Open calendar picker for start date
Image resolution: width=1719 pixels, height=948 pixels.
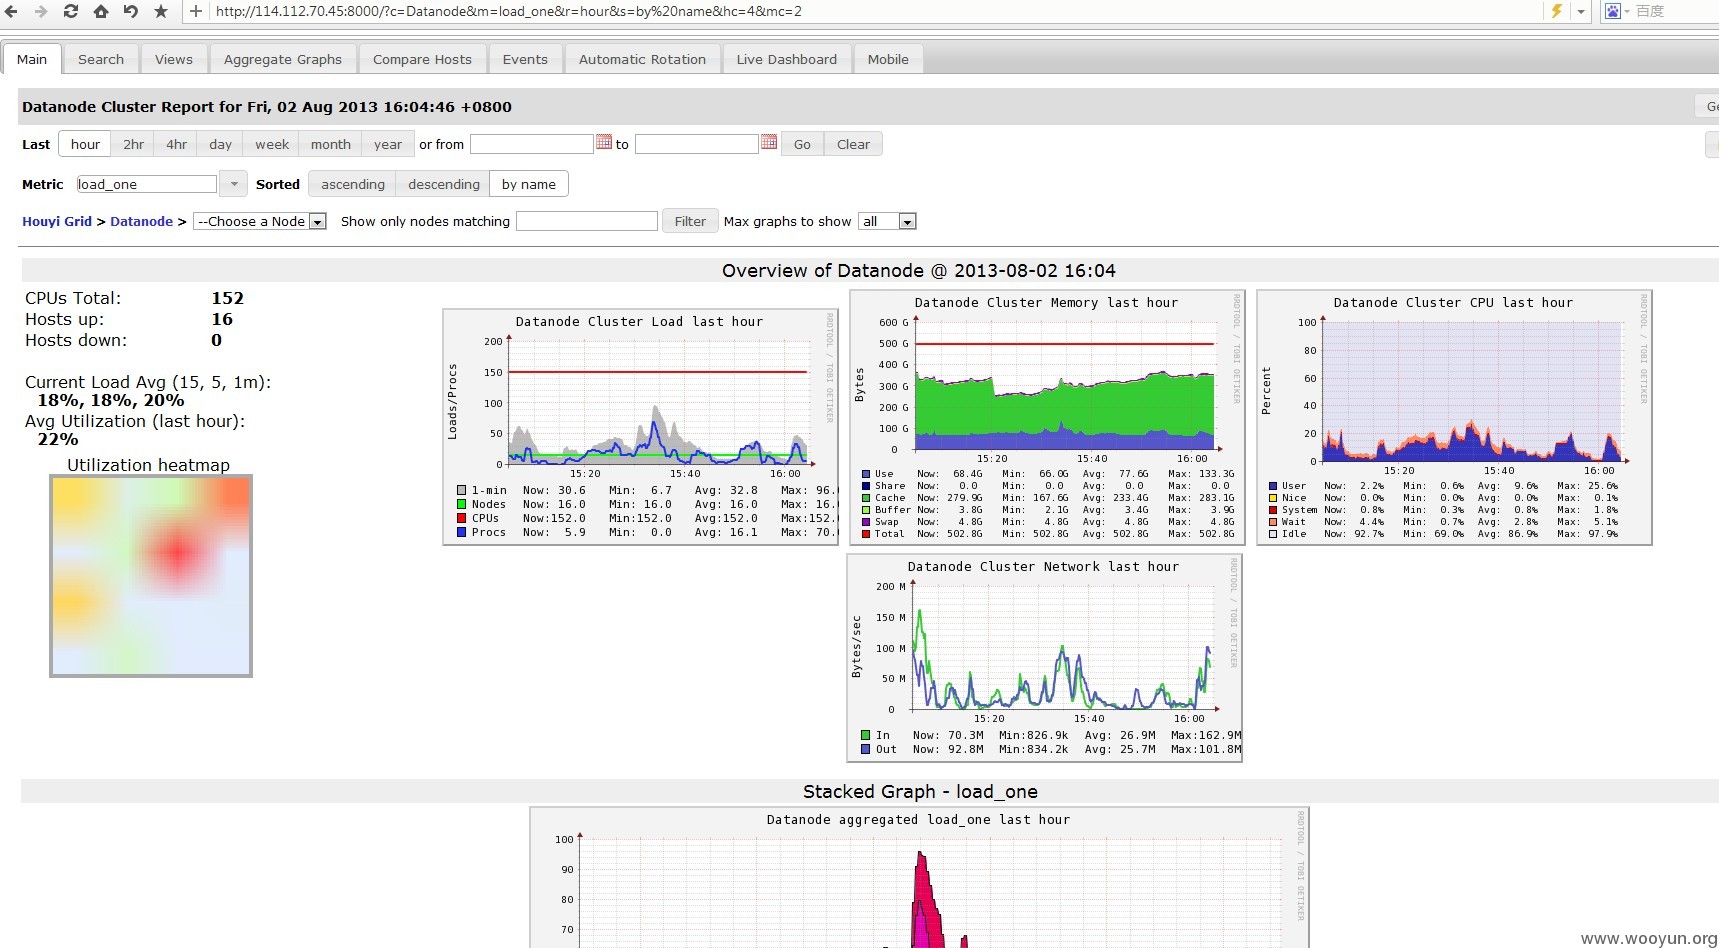(604, 143)
